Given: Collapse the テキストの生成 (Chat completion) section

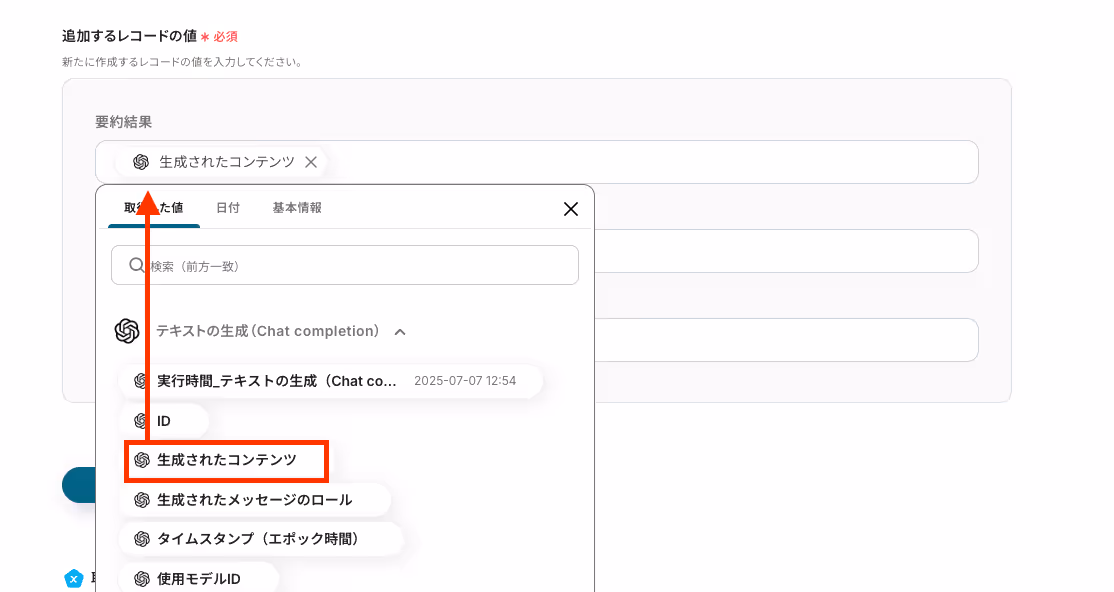Looking at the screenshot, I should coord(400,332).
